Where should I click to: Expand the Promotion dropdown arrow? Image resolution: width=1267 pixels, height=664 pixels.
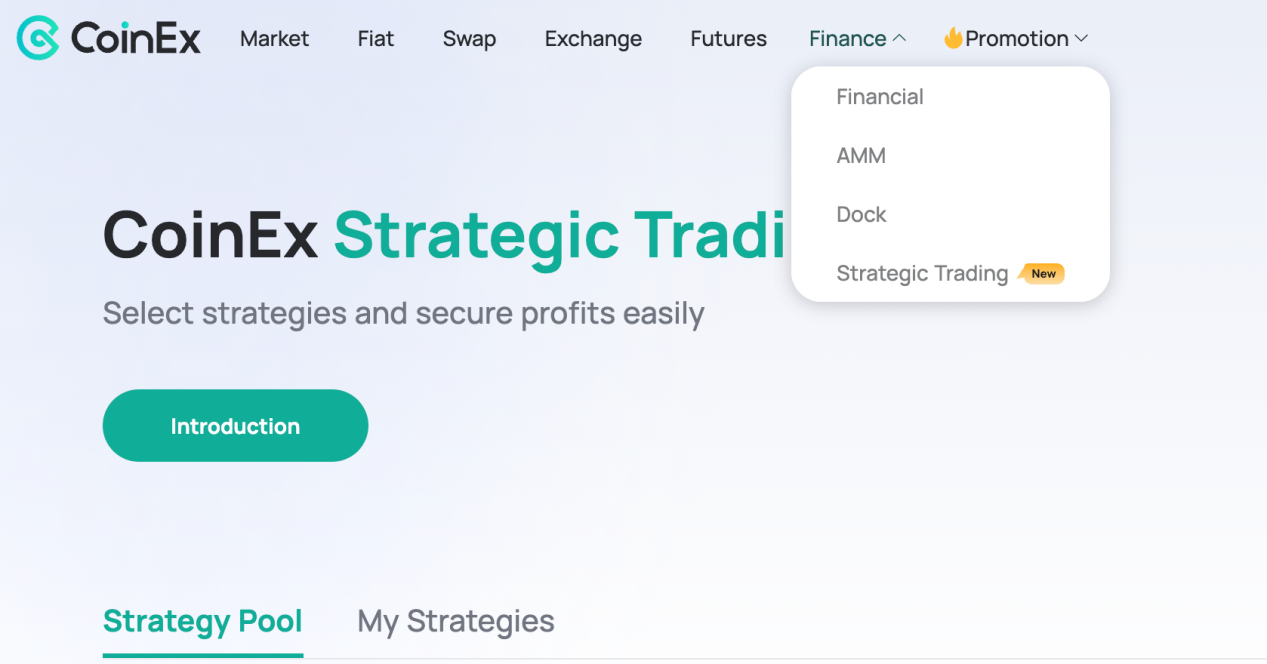point(1081,39)
